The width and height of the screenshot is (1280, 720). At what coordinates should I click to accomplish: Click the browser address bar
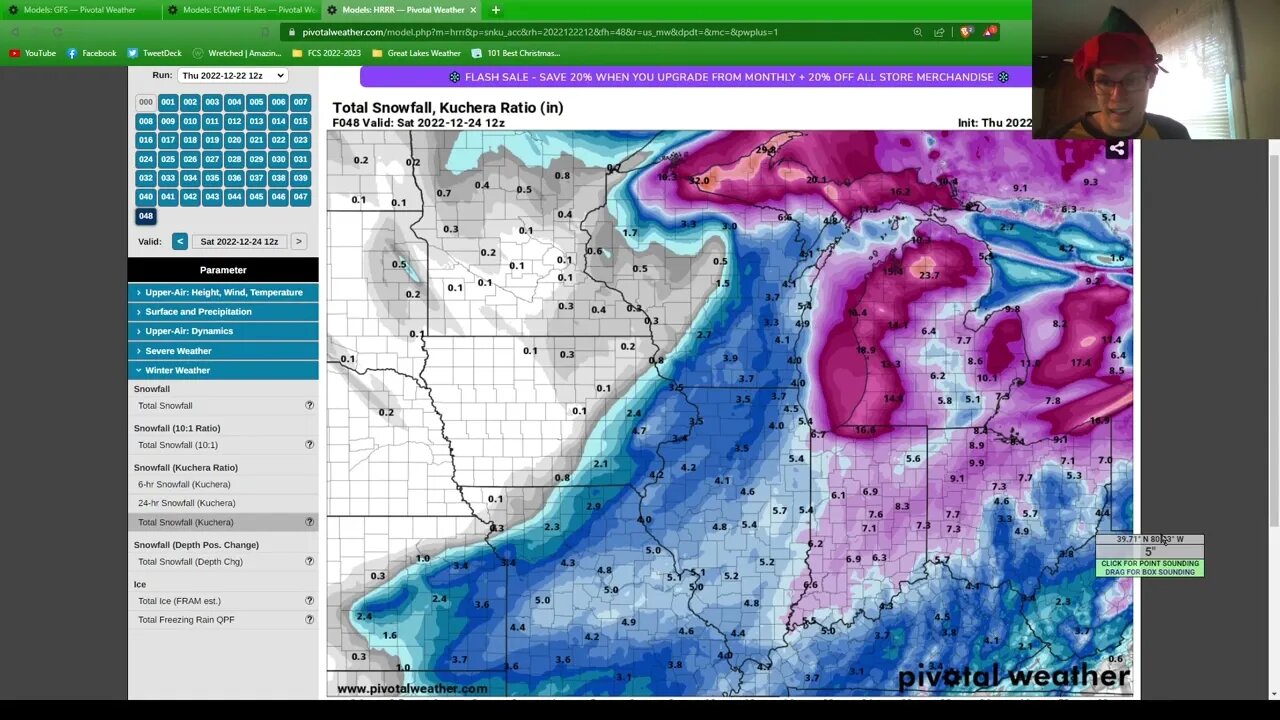click(x=600, y=32)
